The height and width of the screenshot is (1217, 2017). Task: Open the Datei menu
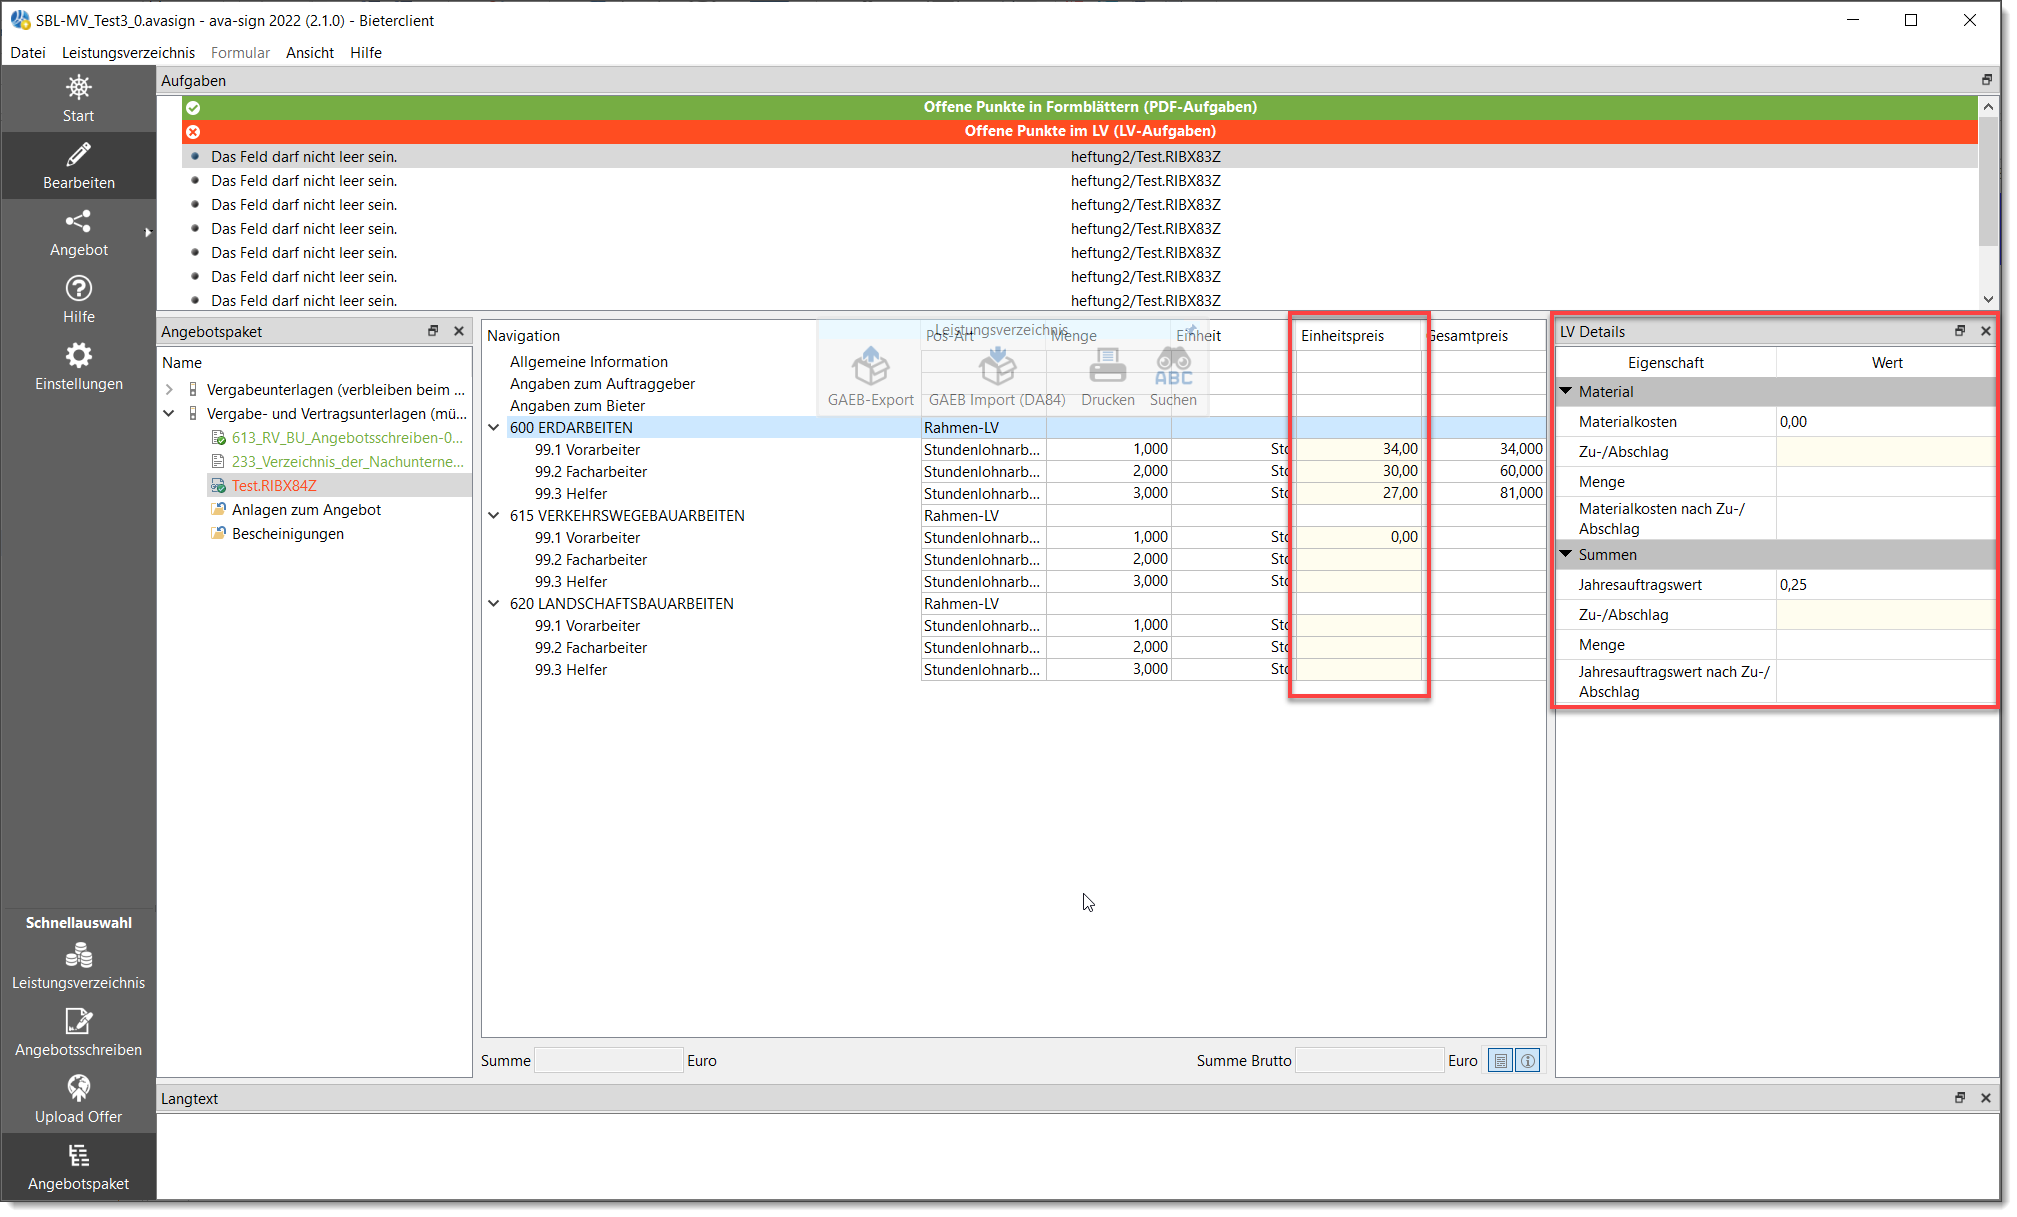[x=28, y=53]
